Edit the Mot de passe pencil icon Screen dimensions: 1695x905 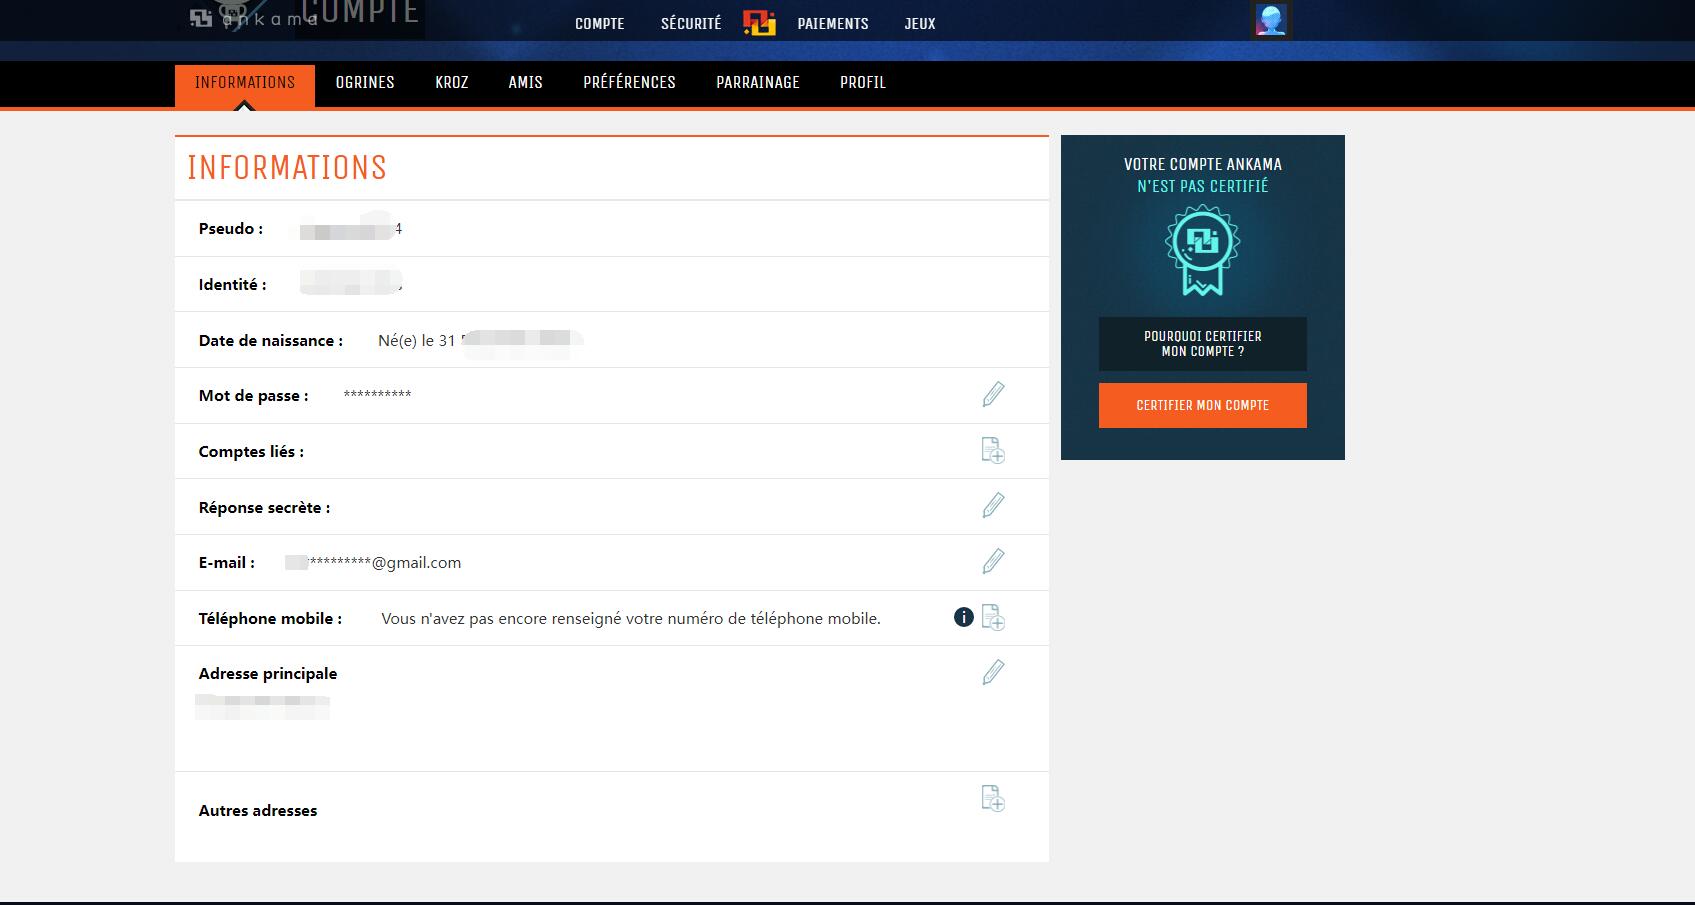(993, 394)
